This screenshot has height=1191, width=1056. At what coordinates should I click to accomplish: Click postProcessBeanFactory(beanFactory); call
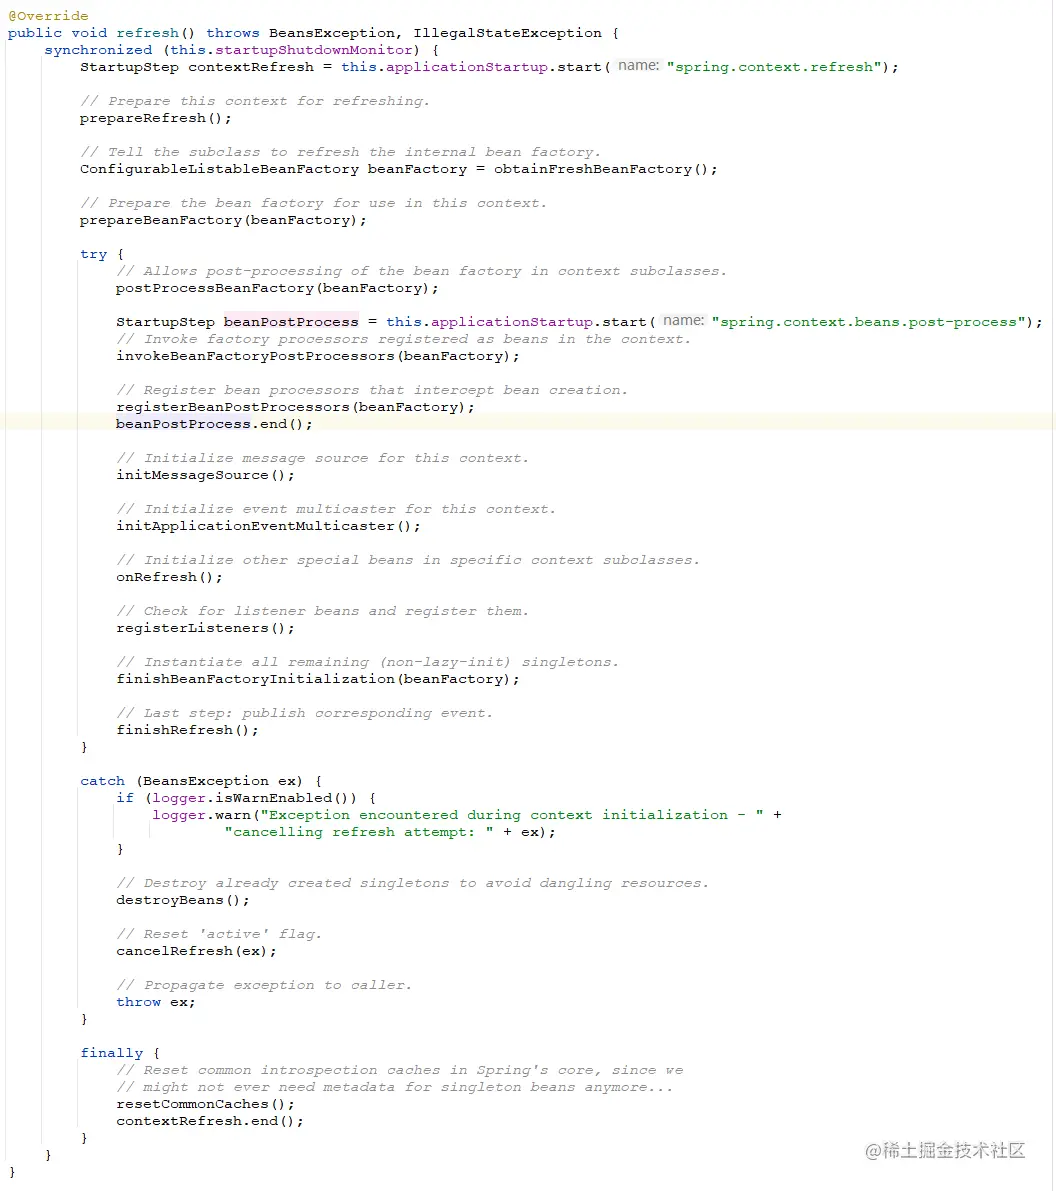point(277,289)
